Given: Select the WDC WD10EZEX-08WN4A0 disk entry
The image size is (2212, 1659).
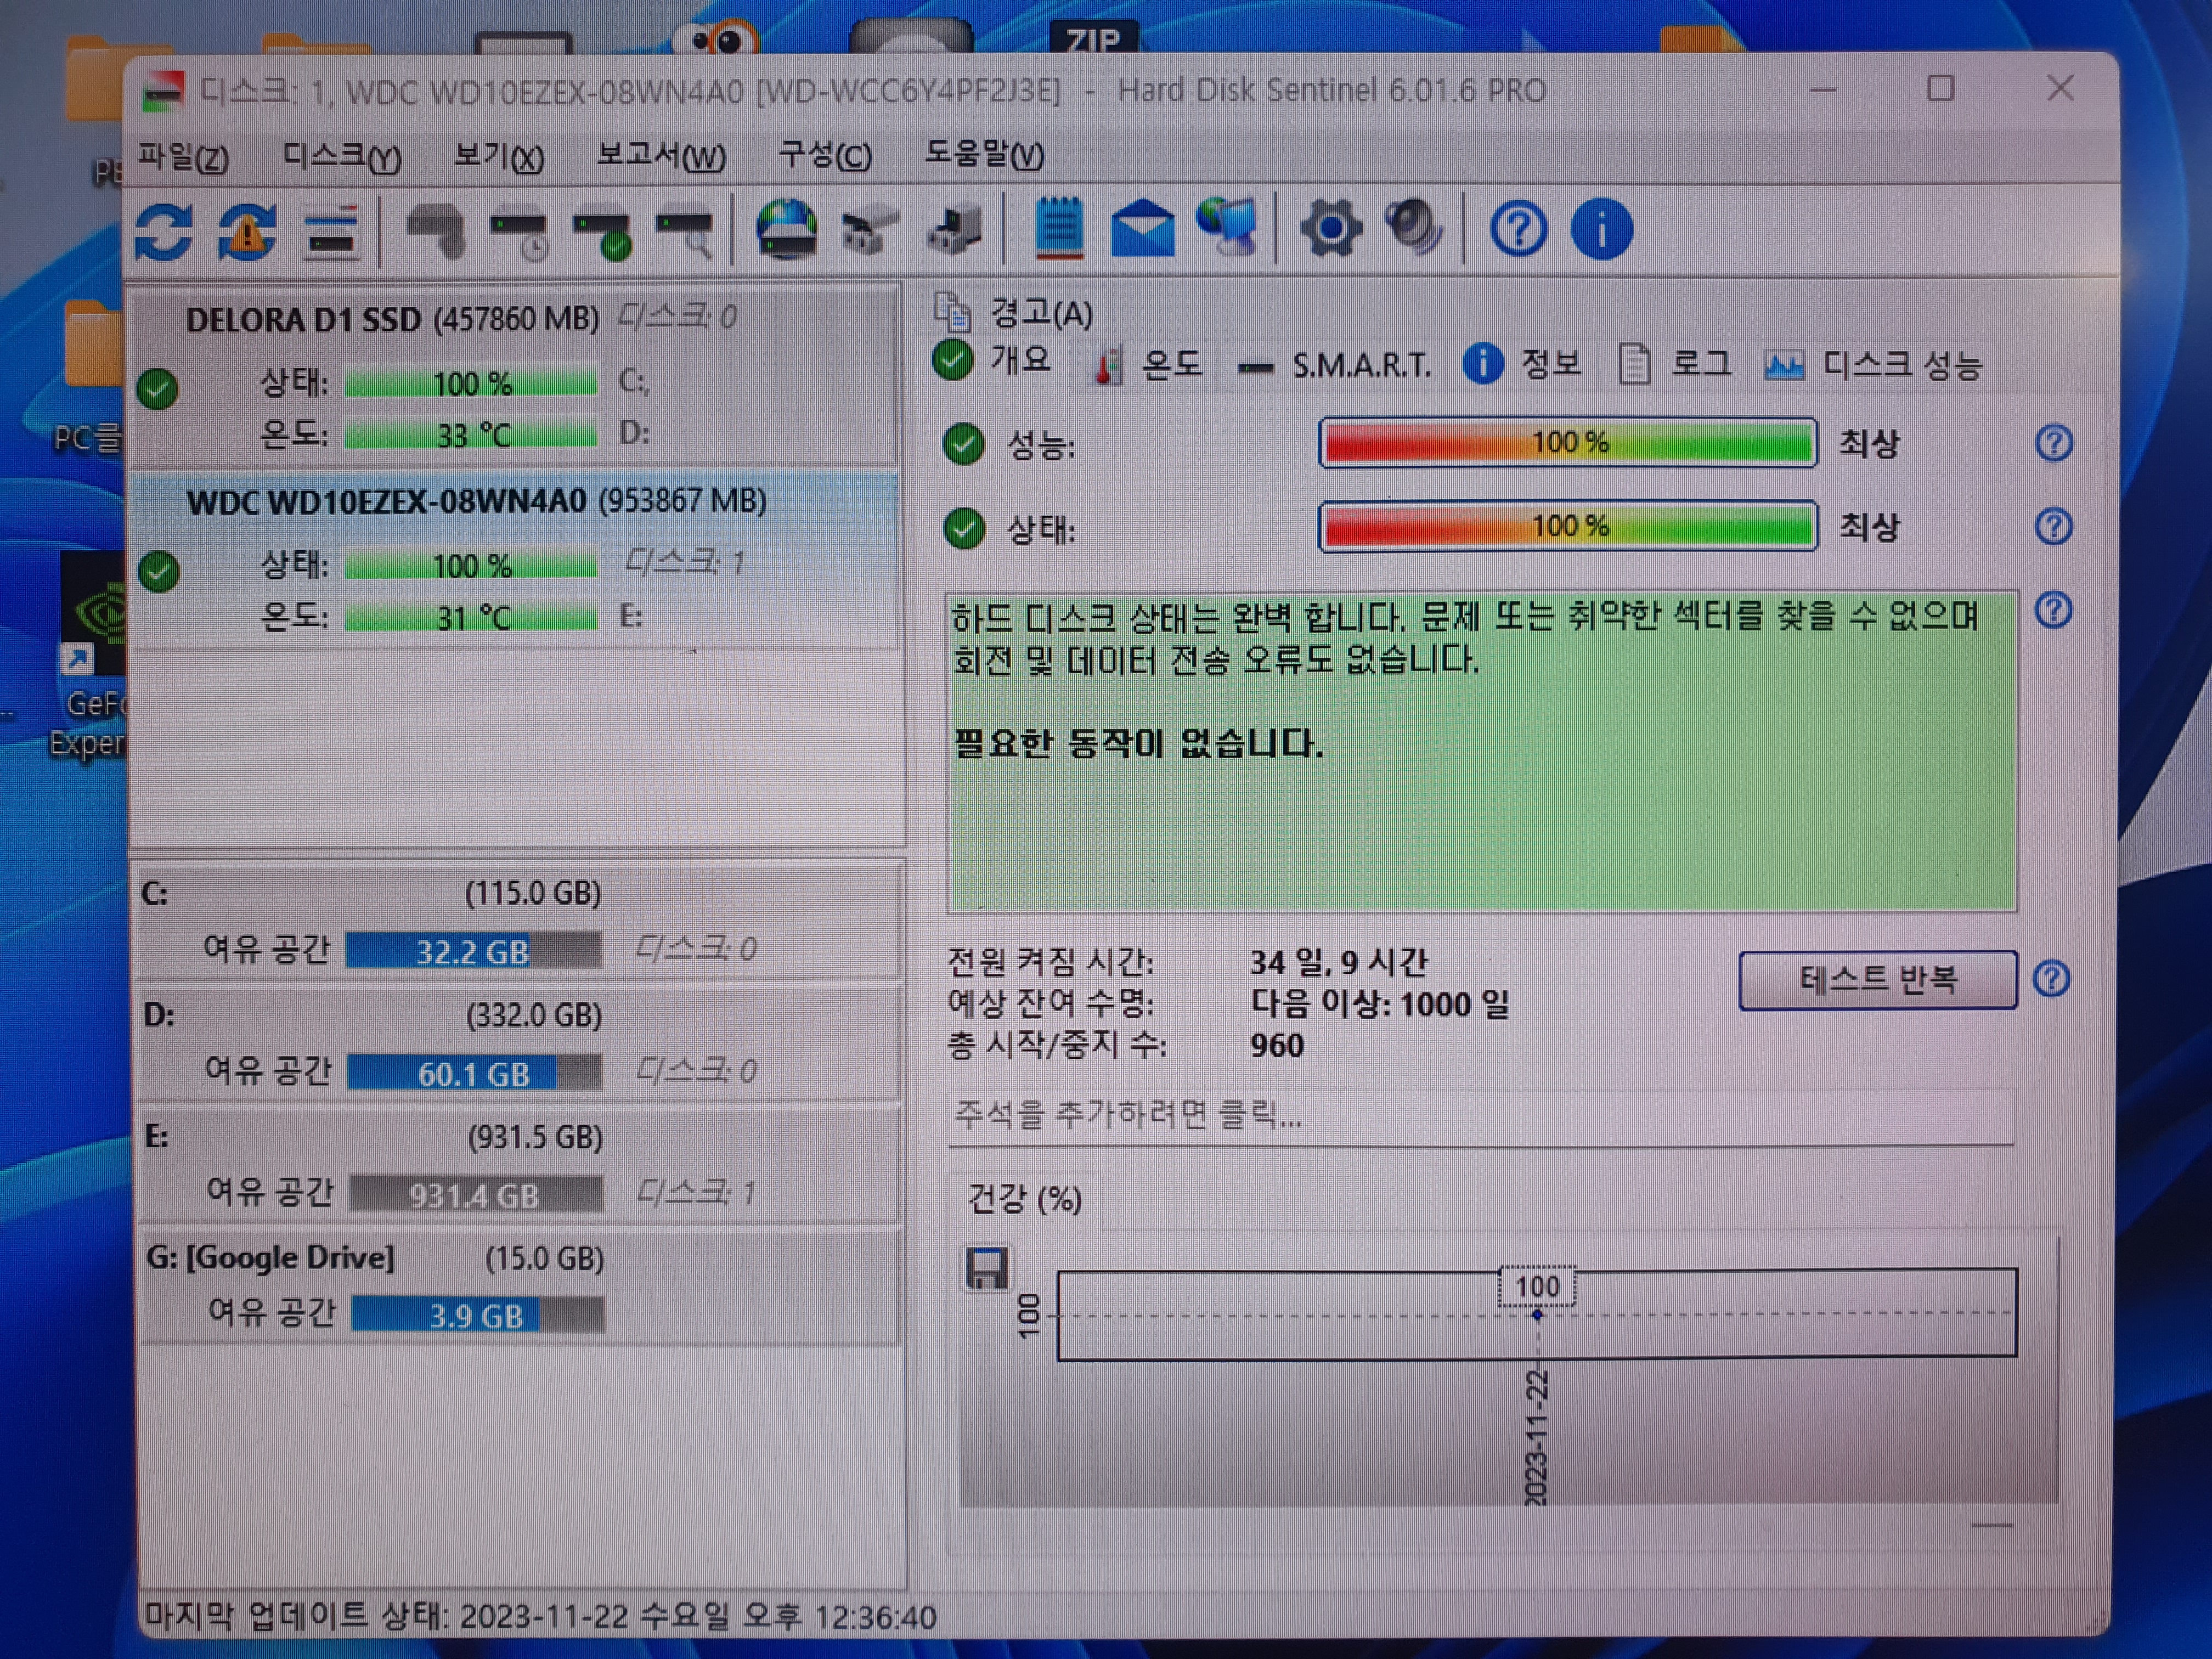Looking at the screenshot, I should [516, 560].
